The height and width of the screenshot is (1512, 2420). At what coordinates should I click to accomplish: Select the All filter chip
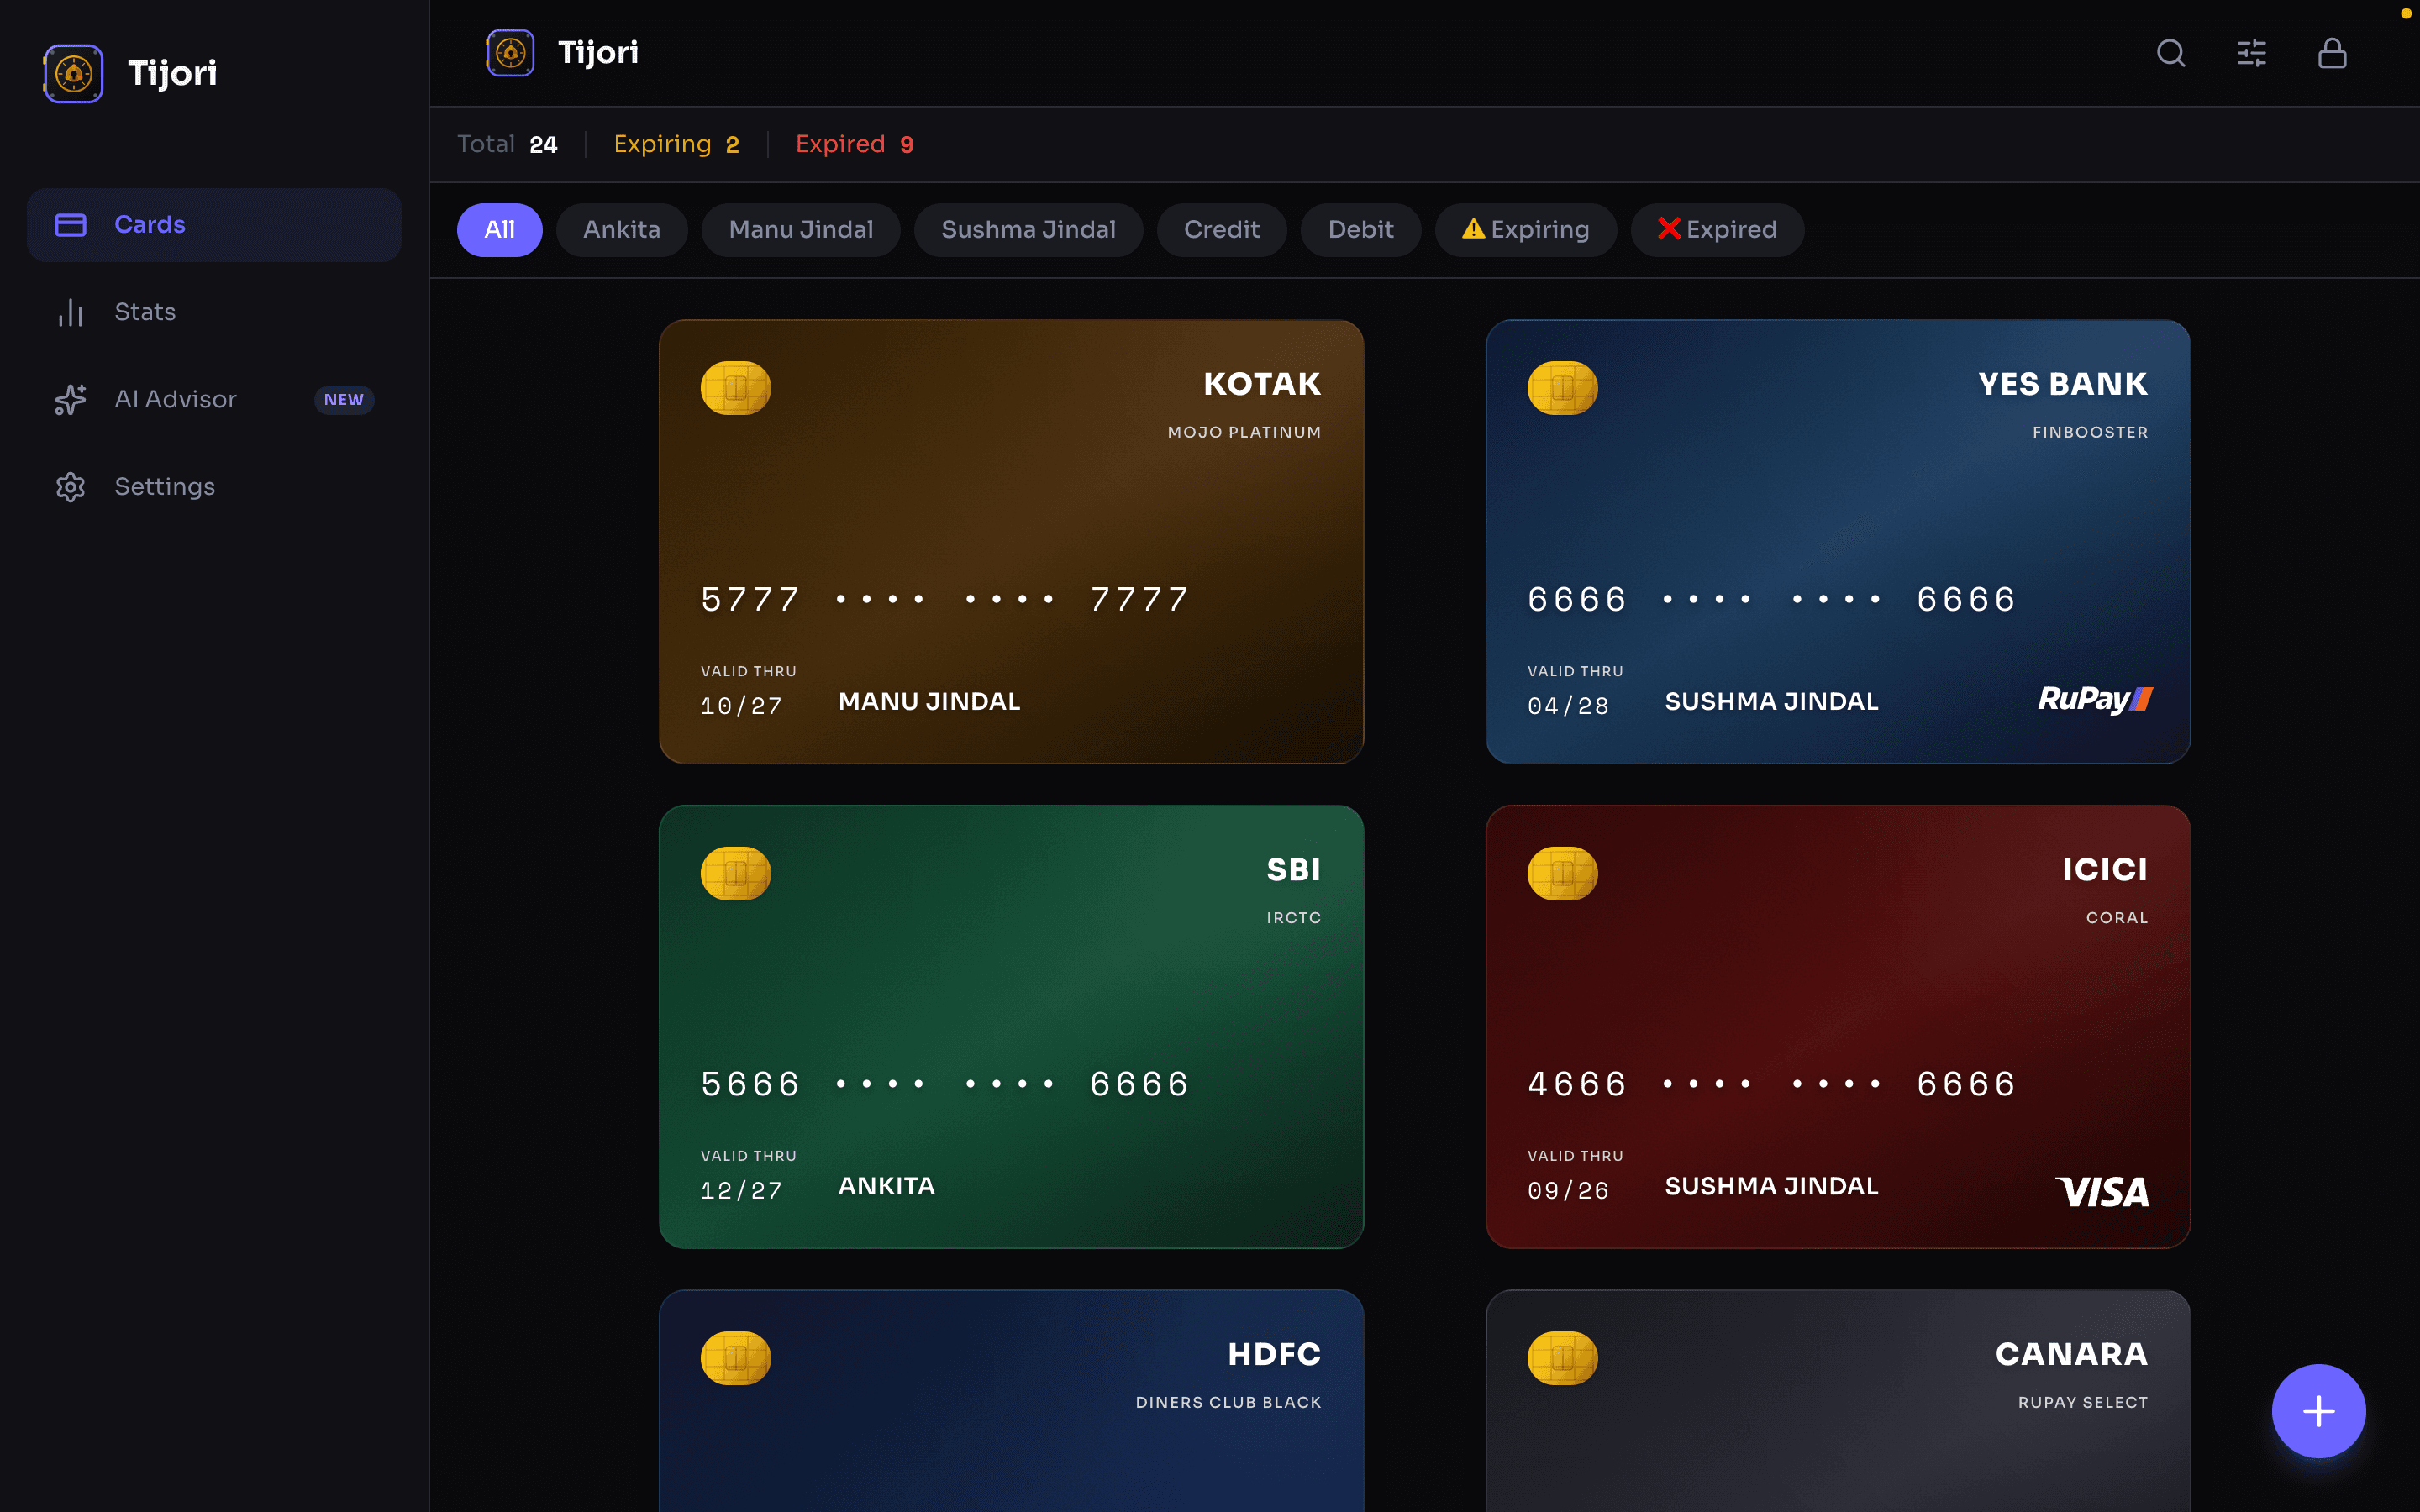click(x=500, y=230)
